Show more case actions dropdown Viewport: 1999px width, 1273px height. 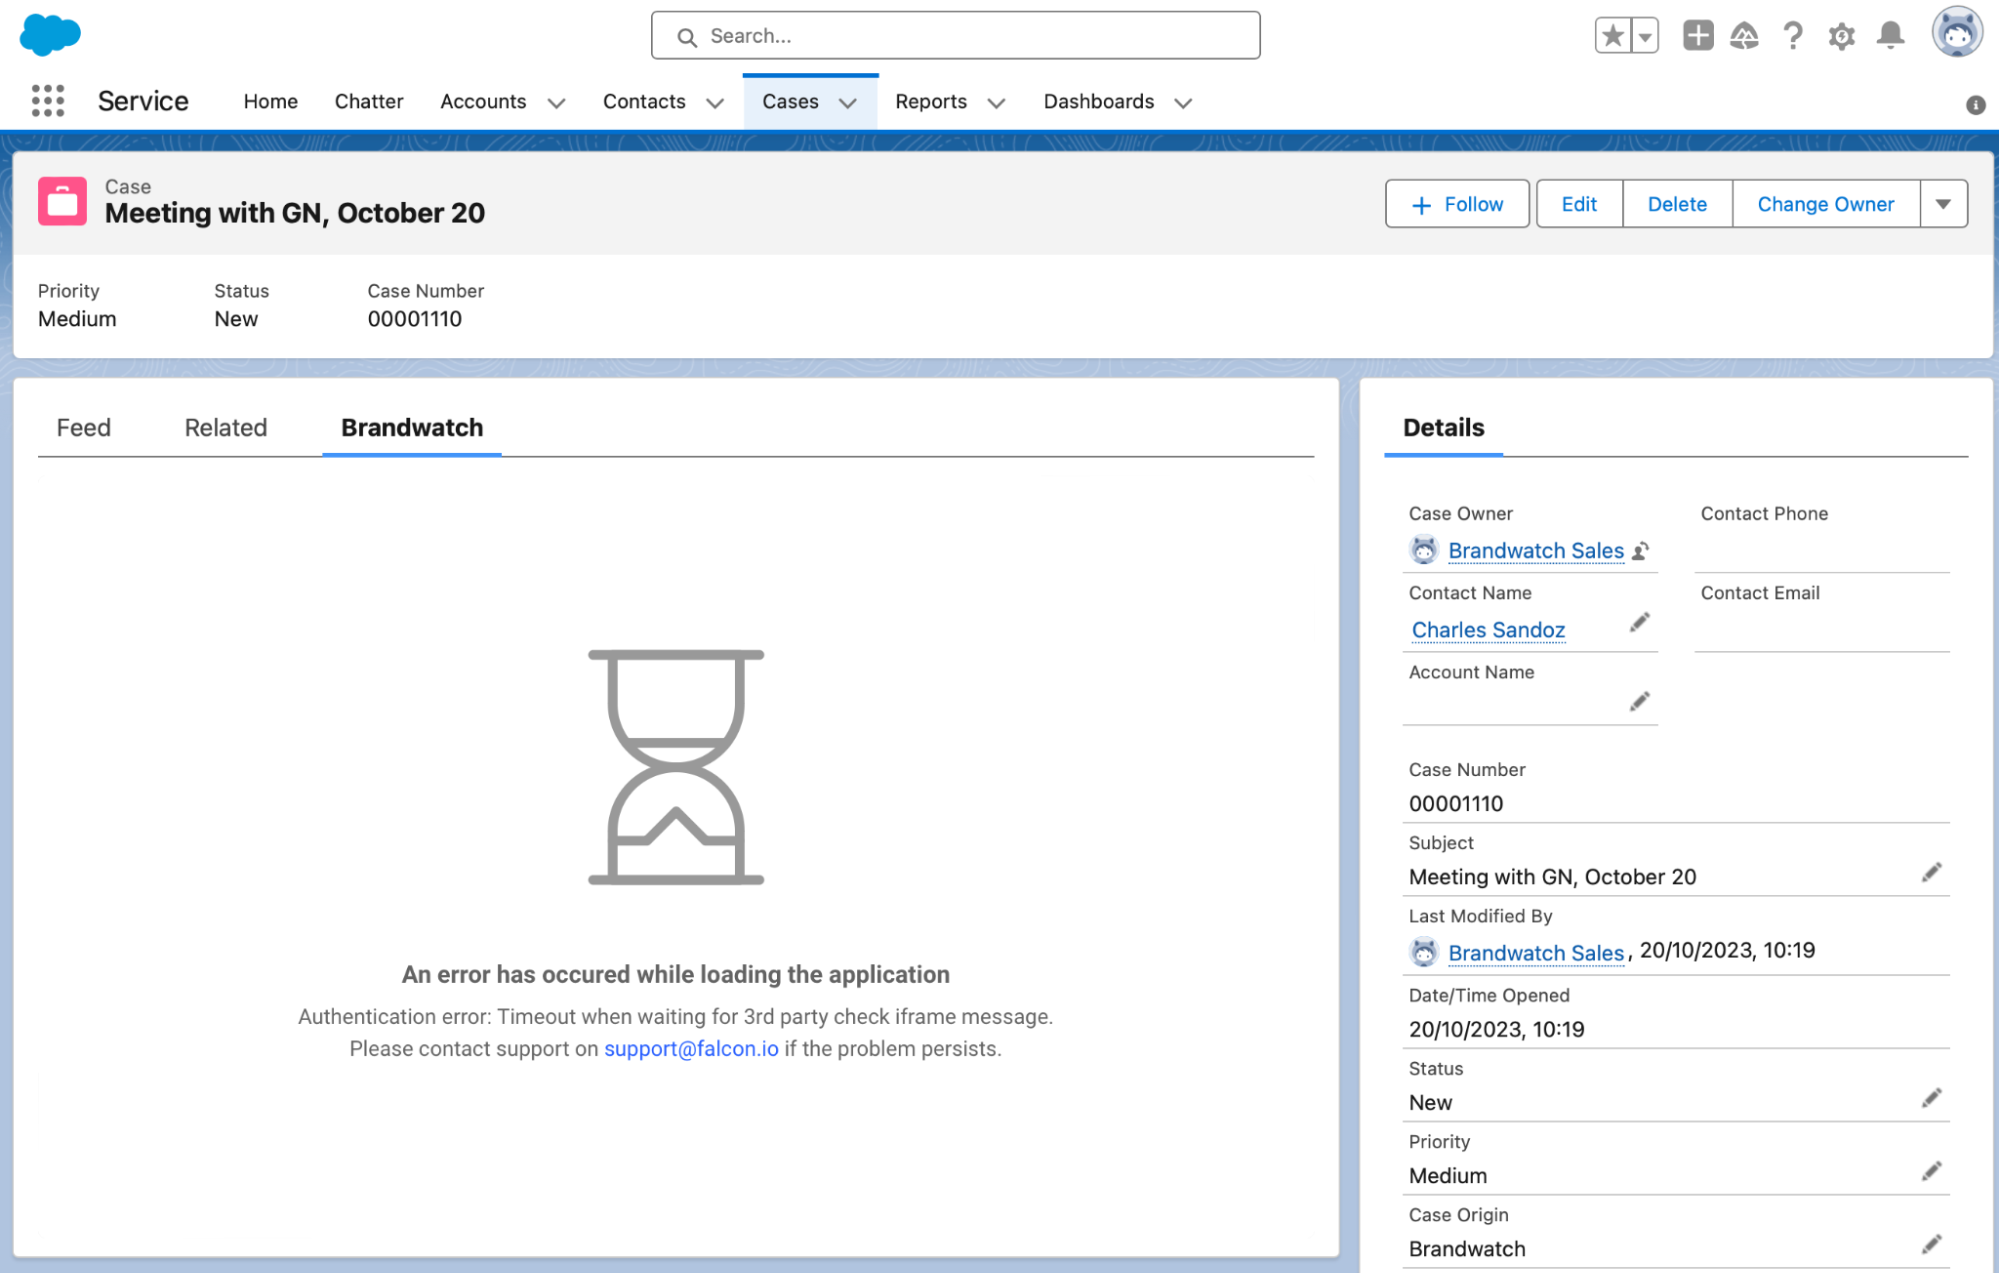pos(1943,204)
